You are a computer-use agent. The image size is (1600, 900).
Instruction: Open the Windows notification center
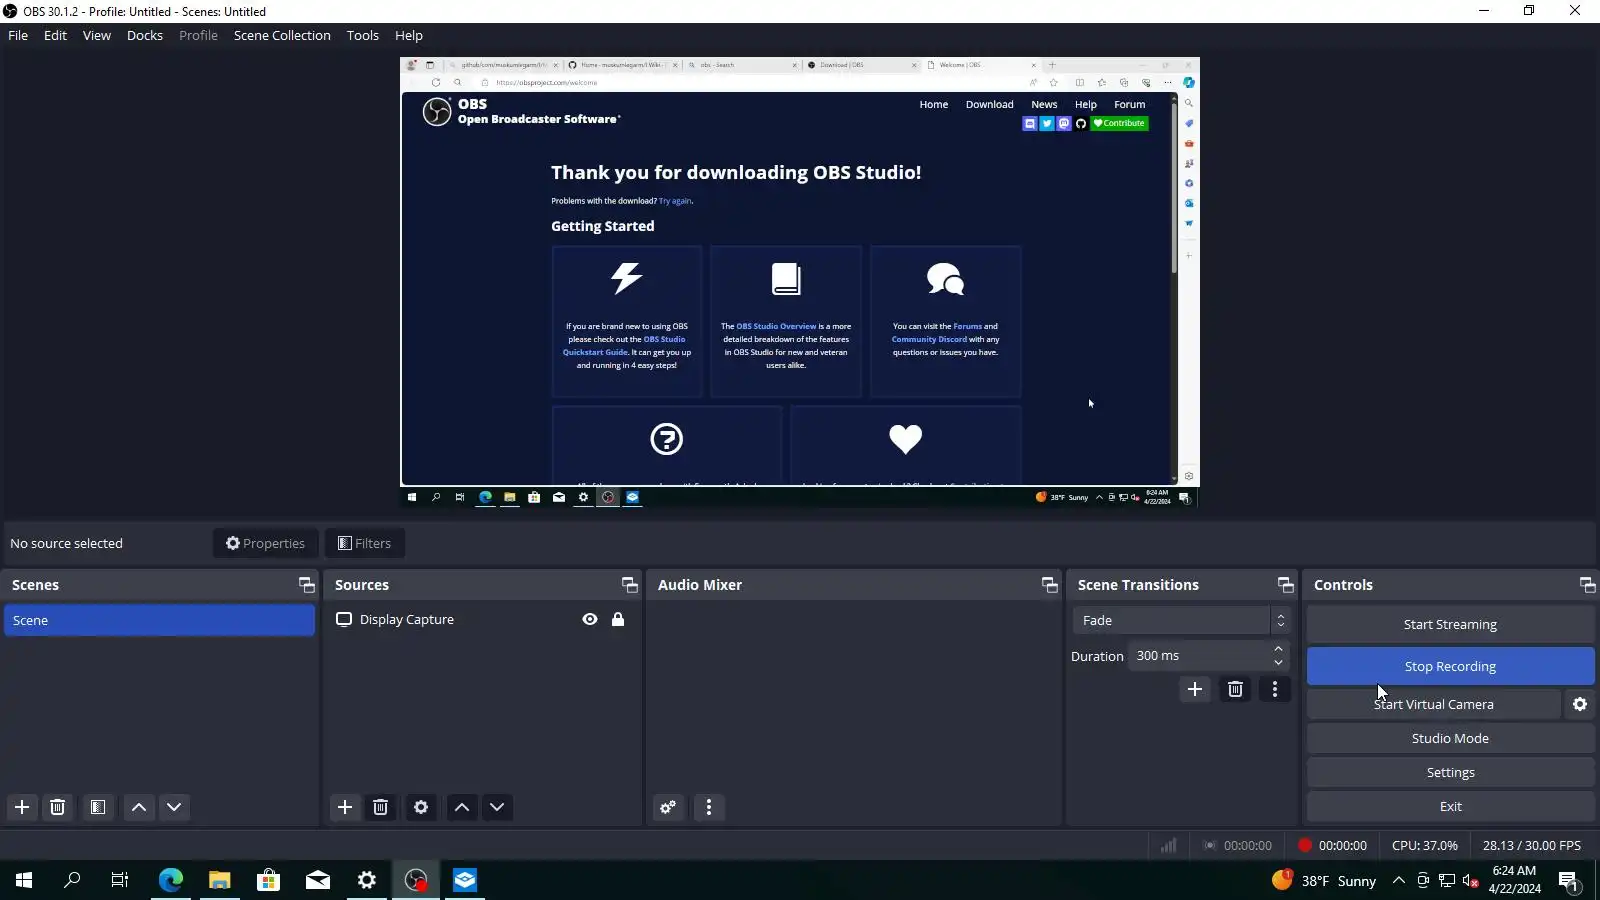pyautogui.click(x=1568, y=880)
